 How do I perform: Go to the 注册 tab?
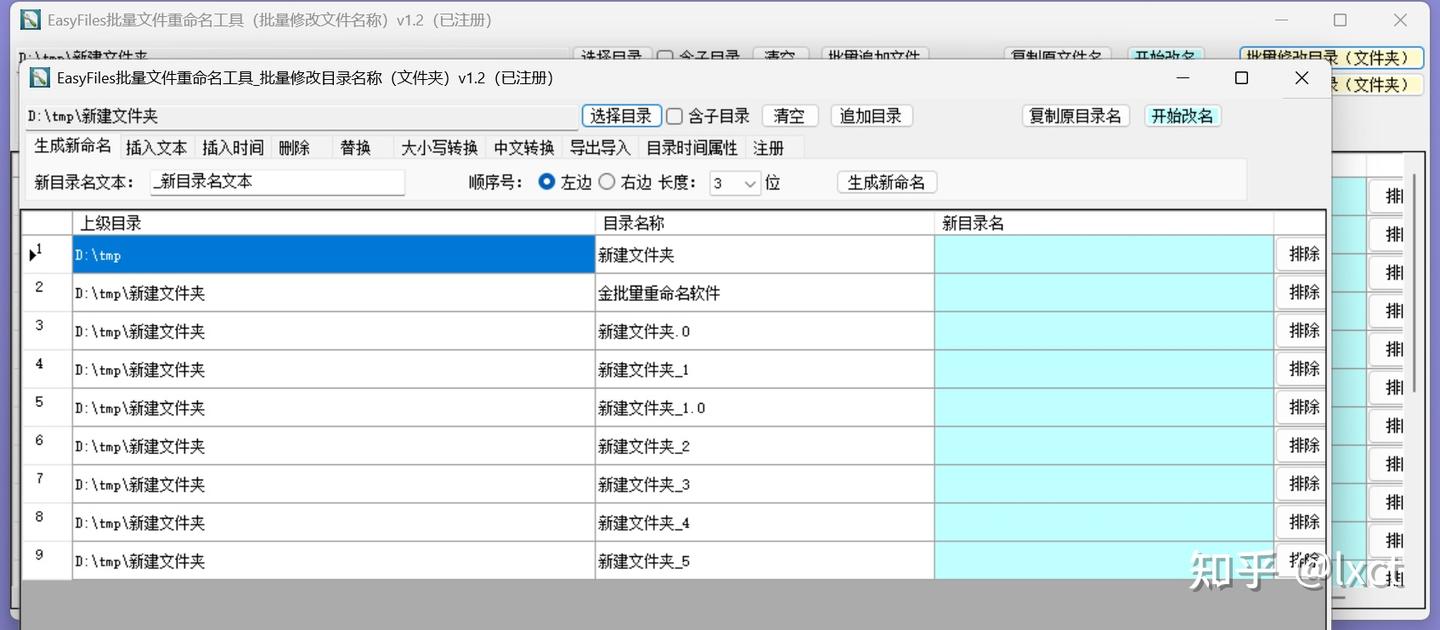768,147
